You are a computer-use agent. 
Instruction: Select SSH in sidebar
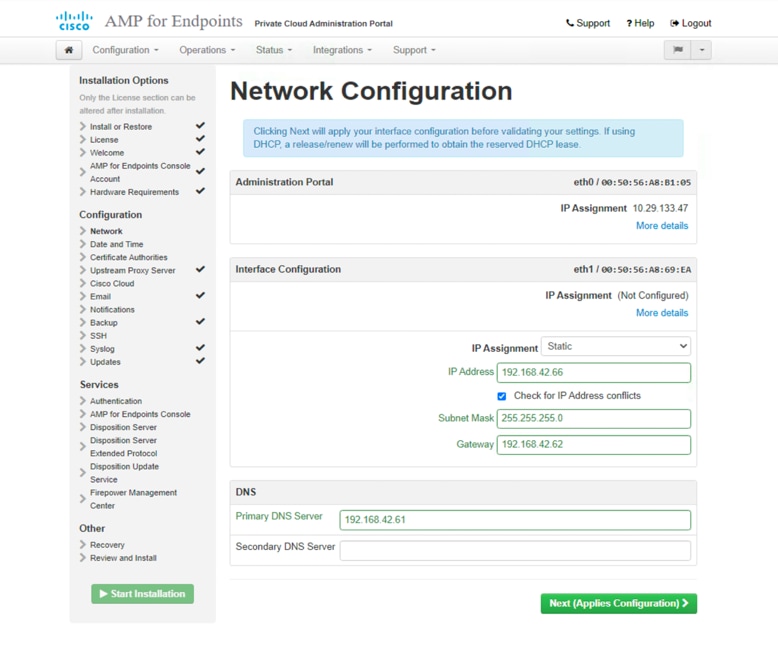coord(98,336)
